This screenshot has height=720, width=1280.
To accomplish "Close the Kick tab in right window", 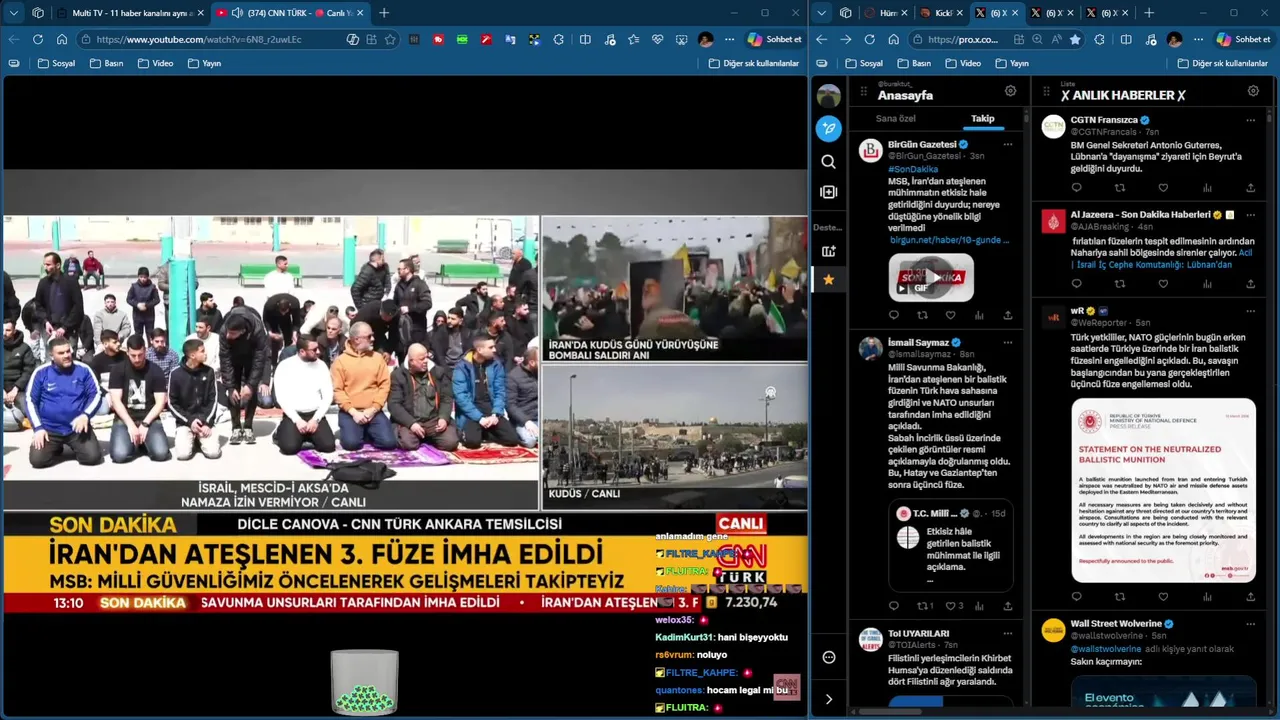I will pos(960,13).
